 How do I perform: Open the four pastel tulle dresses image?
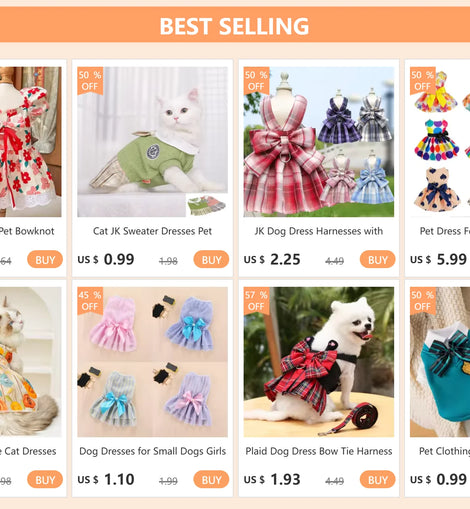click(x=152, y=362)
